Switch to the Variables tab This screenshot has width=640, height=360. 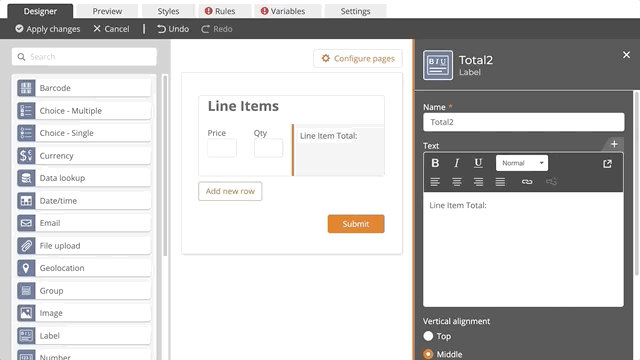click(x=288, y=11)
